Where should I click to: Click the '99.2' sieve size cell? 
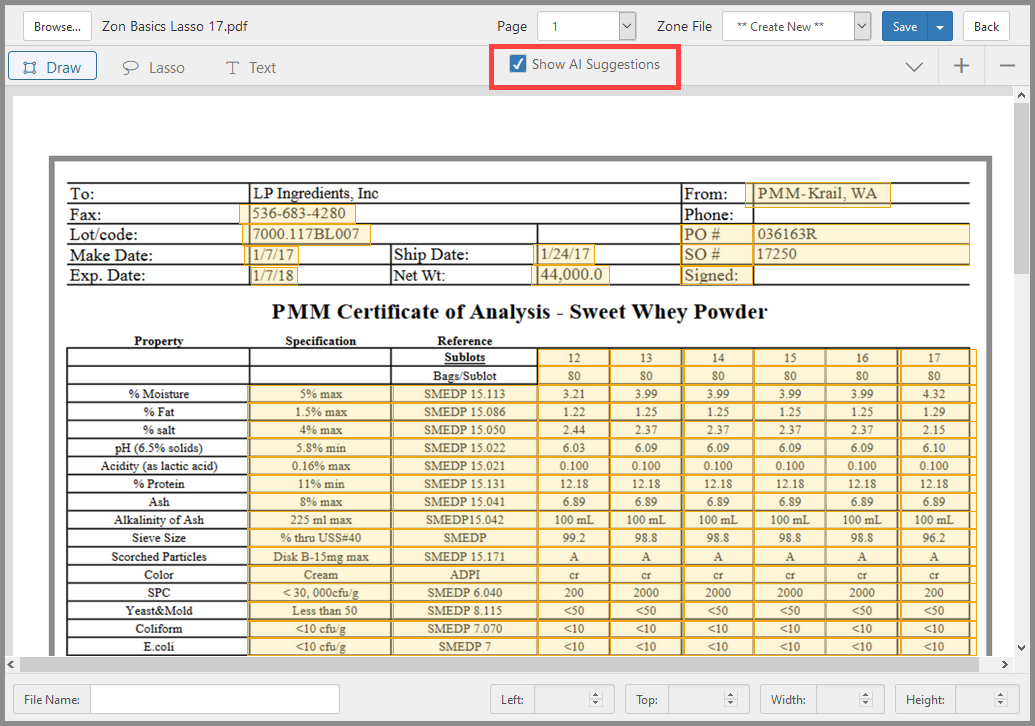pyautogui.click(x=574, y=538)
